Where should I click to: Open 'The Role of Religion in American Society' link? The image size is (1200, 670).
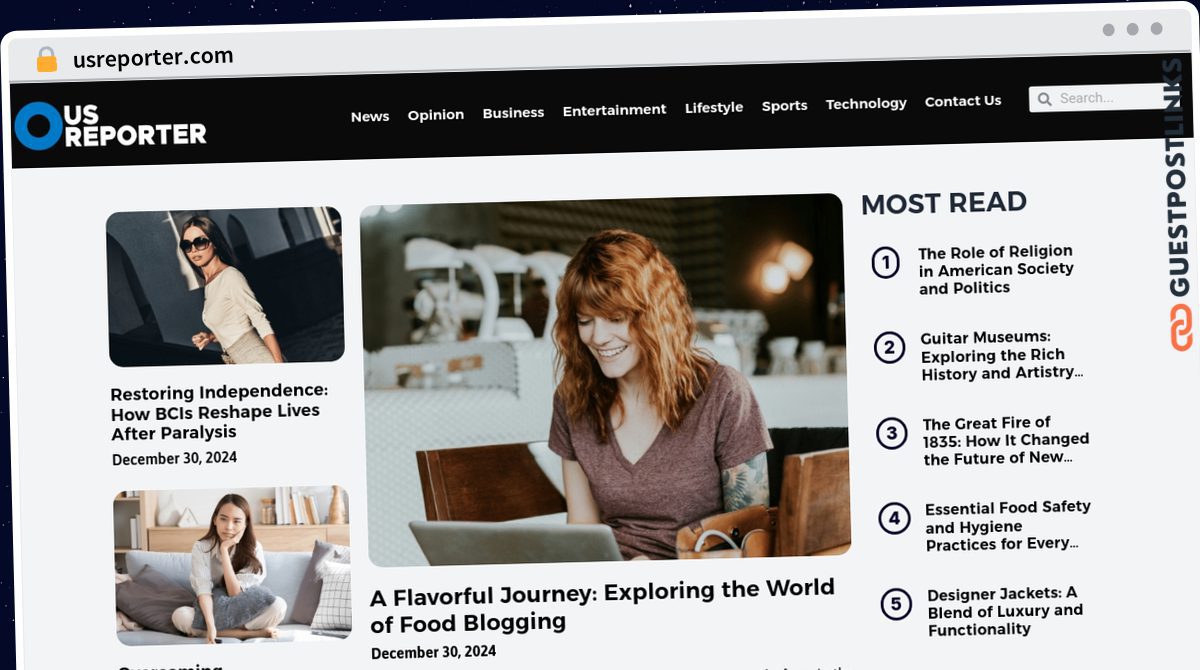click(x=996, y=269)
